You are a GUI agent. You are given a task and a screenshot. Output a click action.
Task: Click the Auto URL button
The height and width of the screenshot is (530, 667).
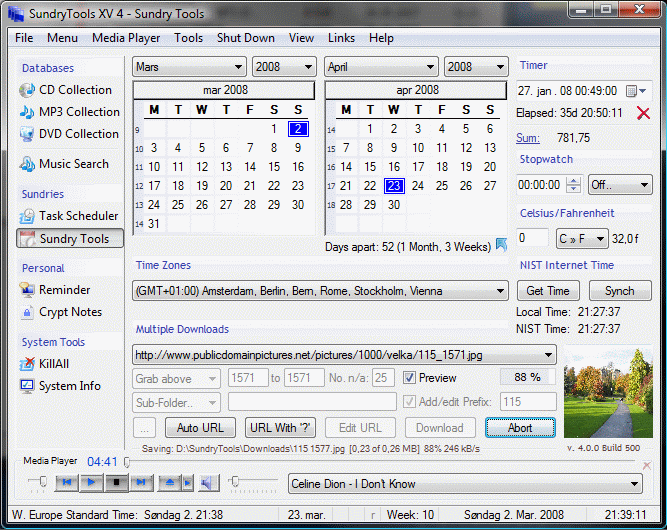point(200,427)
